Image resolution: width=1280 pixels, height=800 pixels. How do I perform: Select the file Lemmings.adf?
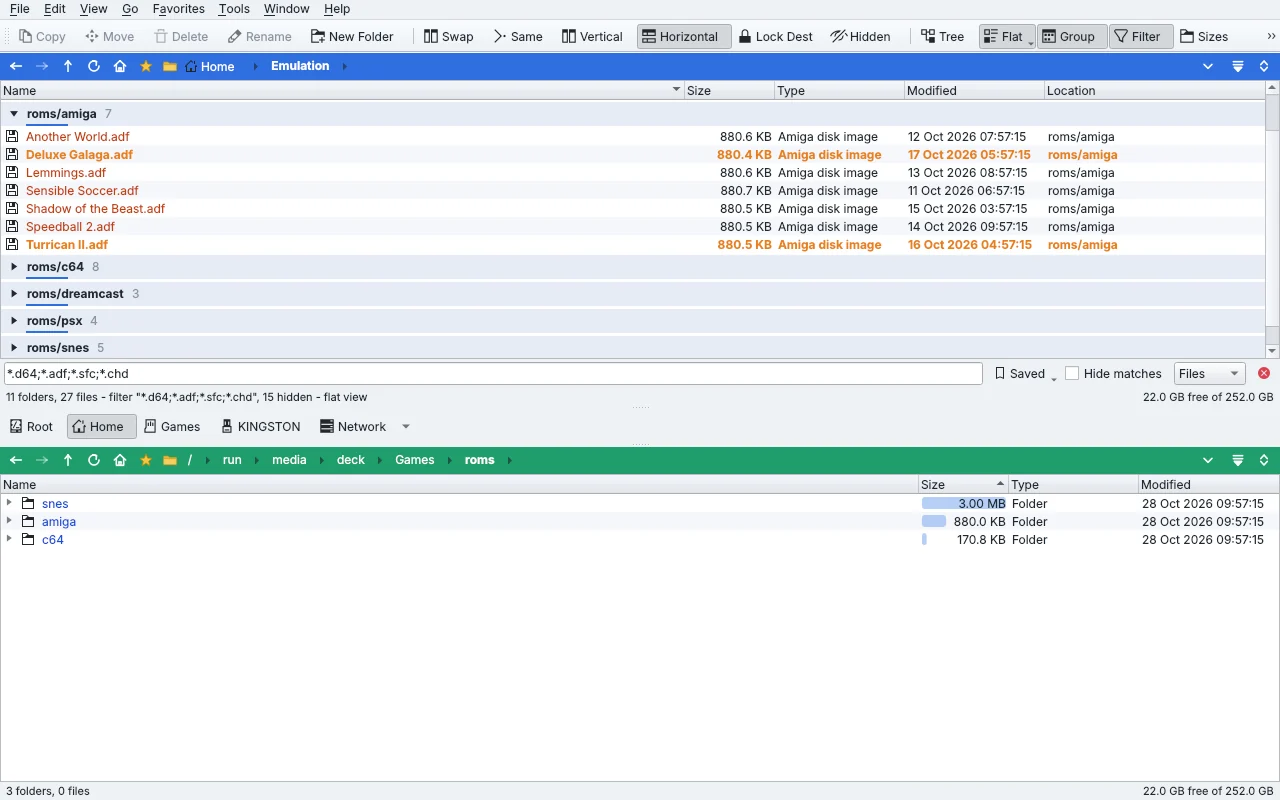(x=66, y=173)
